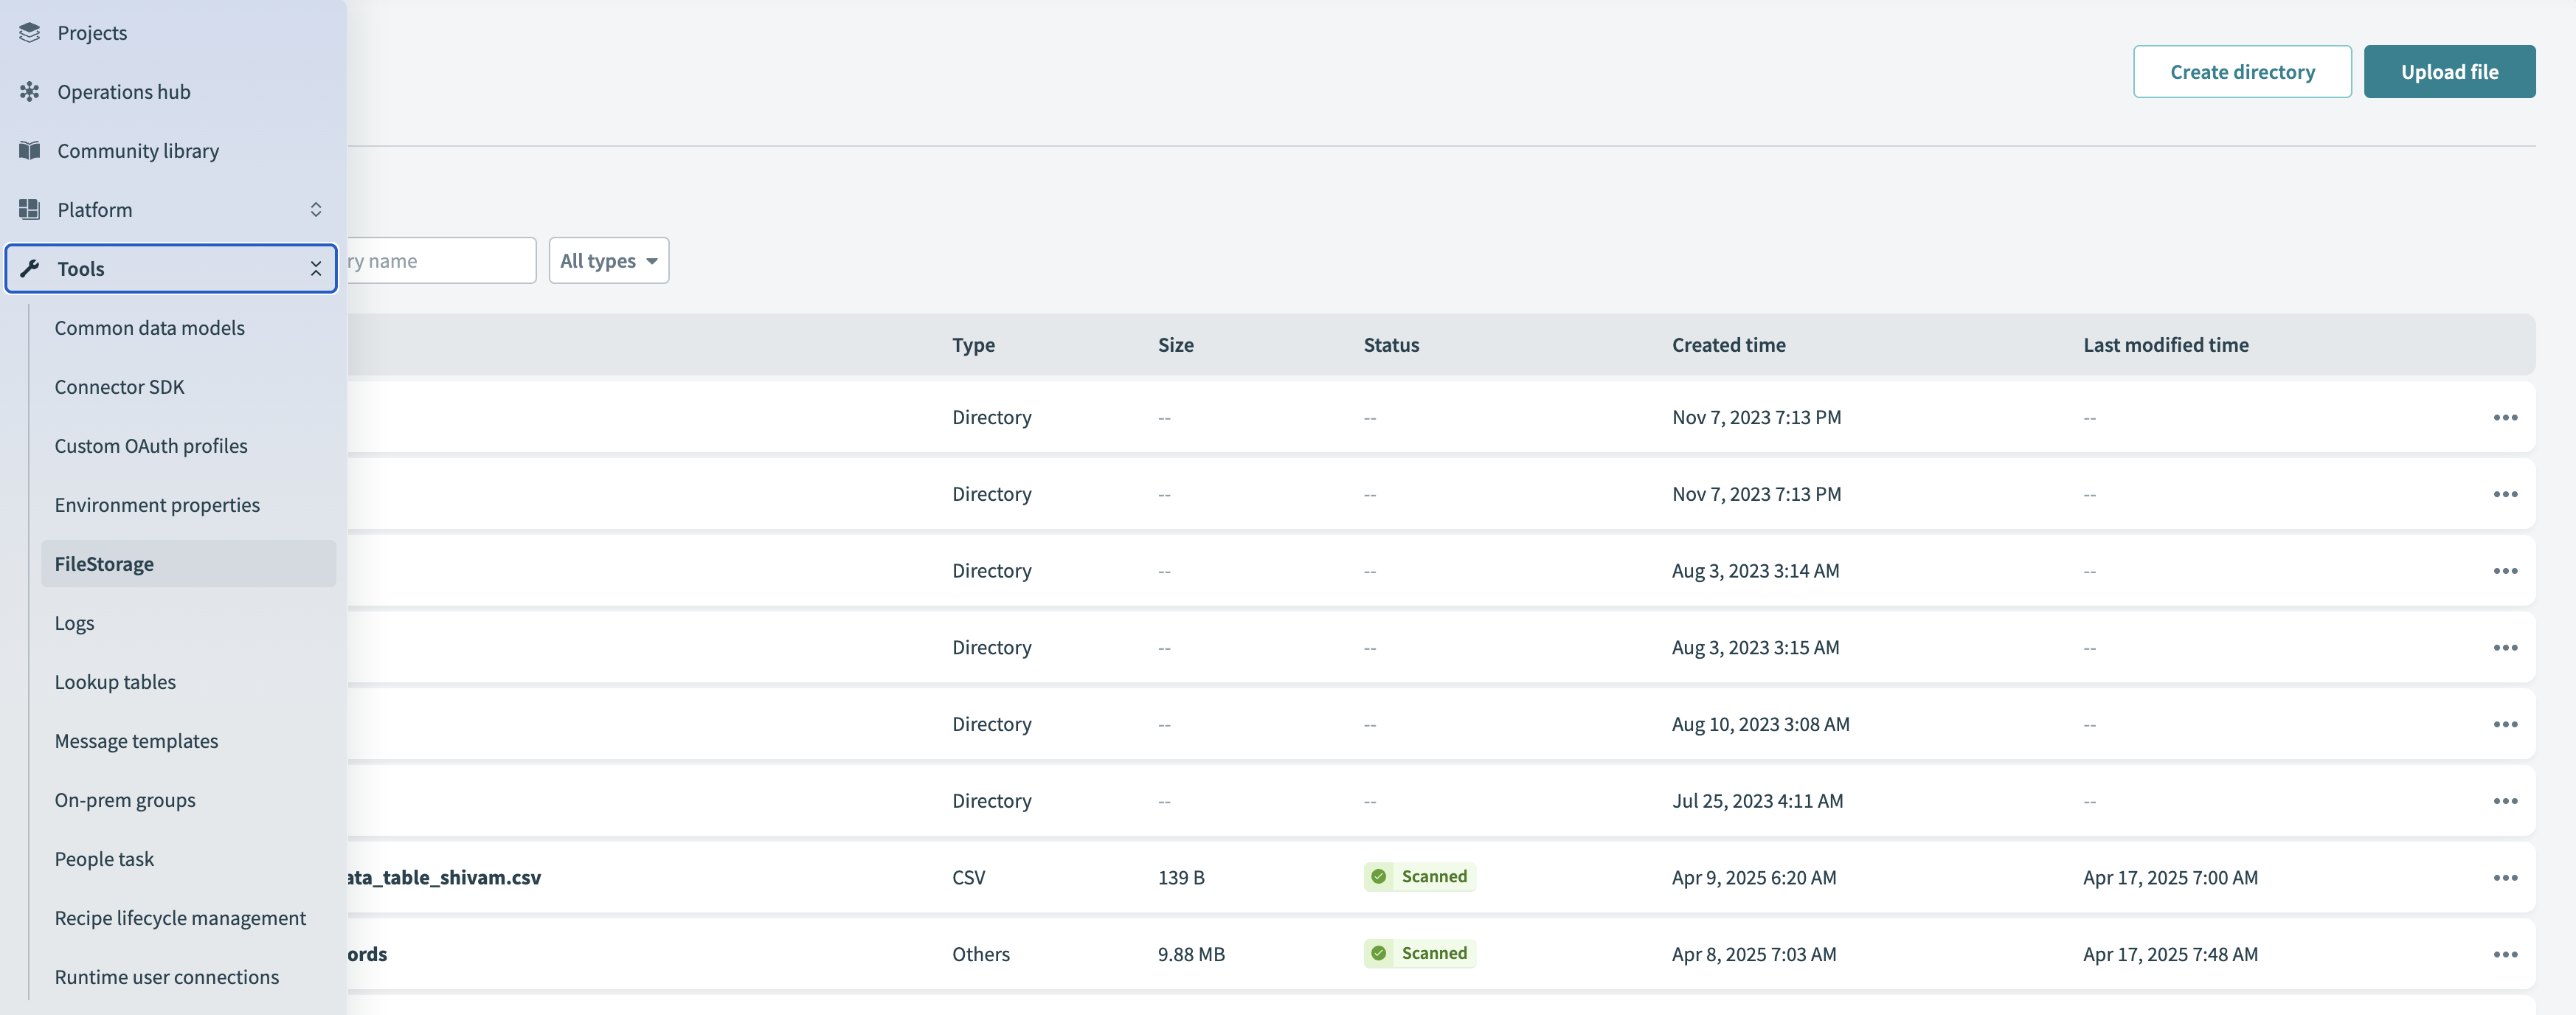The image size is (2576, 1015).
Task: Click the directory name search field
Action: 440,260
